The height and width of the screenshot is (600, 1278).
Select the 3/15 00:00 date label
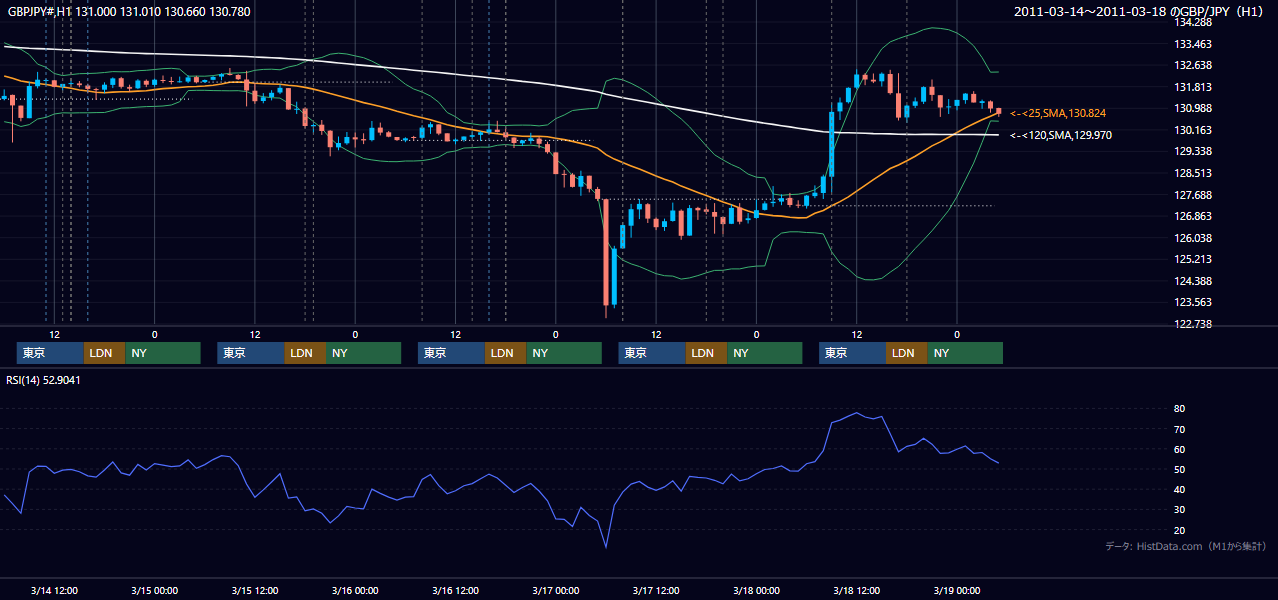coord(155,590)
